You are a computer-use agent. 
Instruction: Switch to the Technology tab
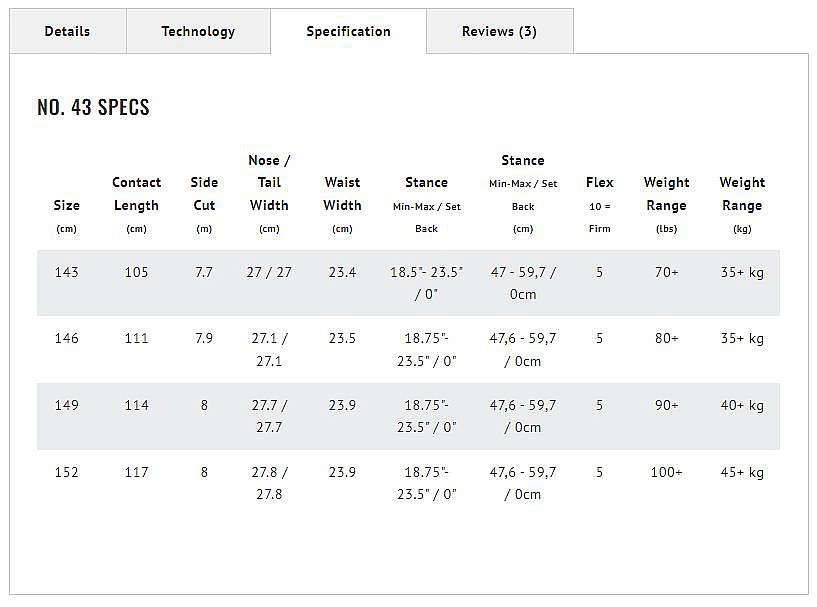tap(198, 31)
